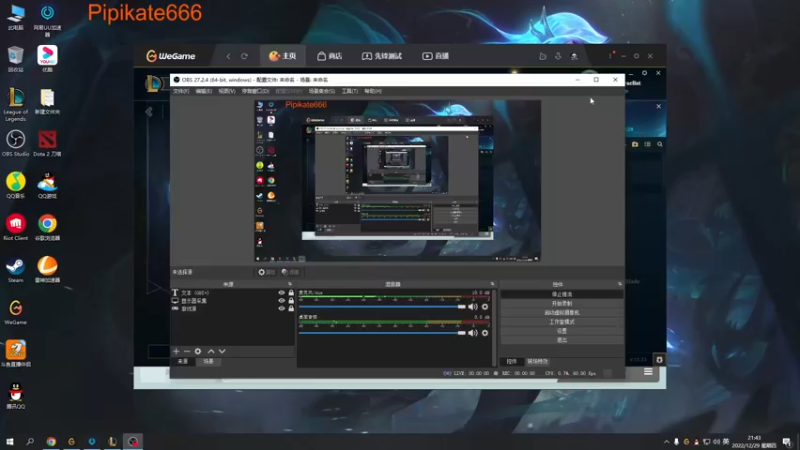This screenshot has height=450, width=800.
Task: Open 优酷 desktop shortcut
Action: [x=47, y=59]
